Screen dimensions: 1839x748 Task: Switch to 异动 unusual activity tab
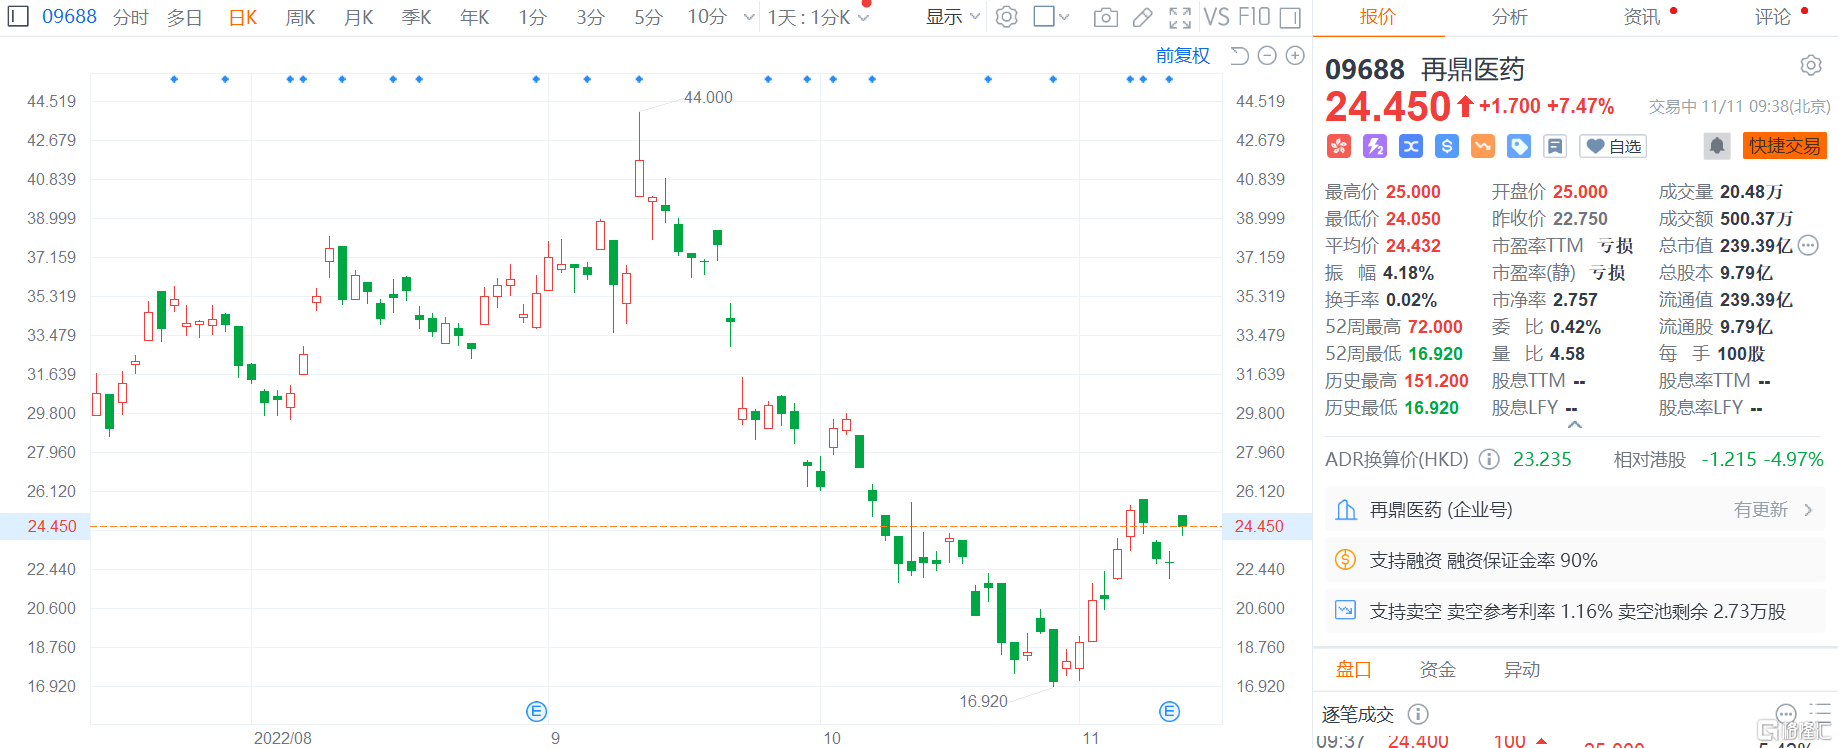point(1522,670)
